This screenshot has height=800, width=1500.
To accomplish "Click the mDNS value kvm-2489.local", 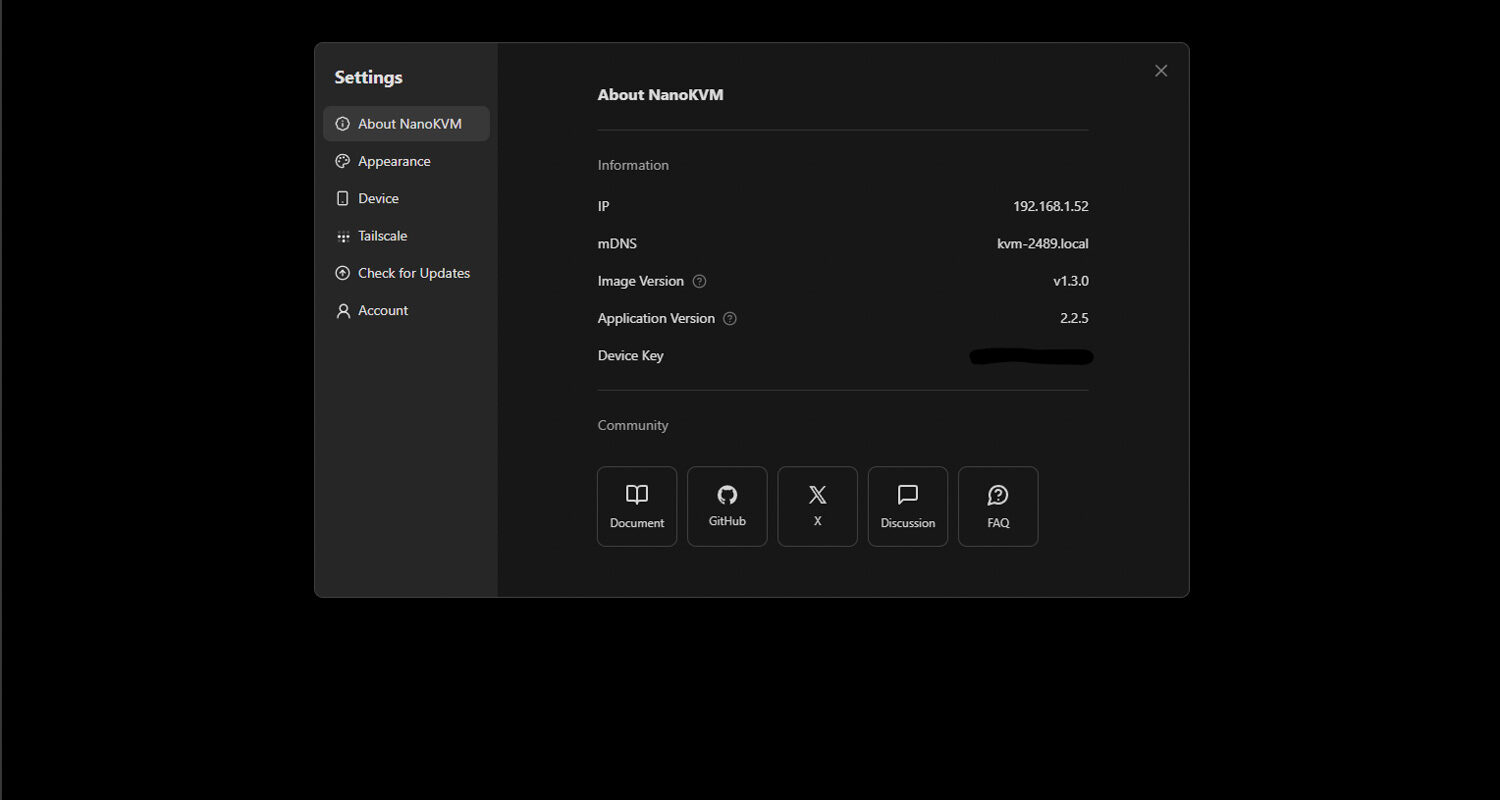I will 1043,244.
